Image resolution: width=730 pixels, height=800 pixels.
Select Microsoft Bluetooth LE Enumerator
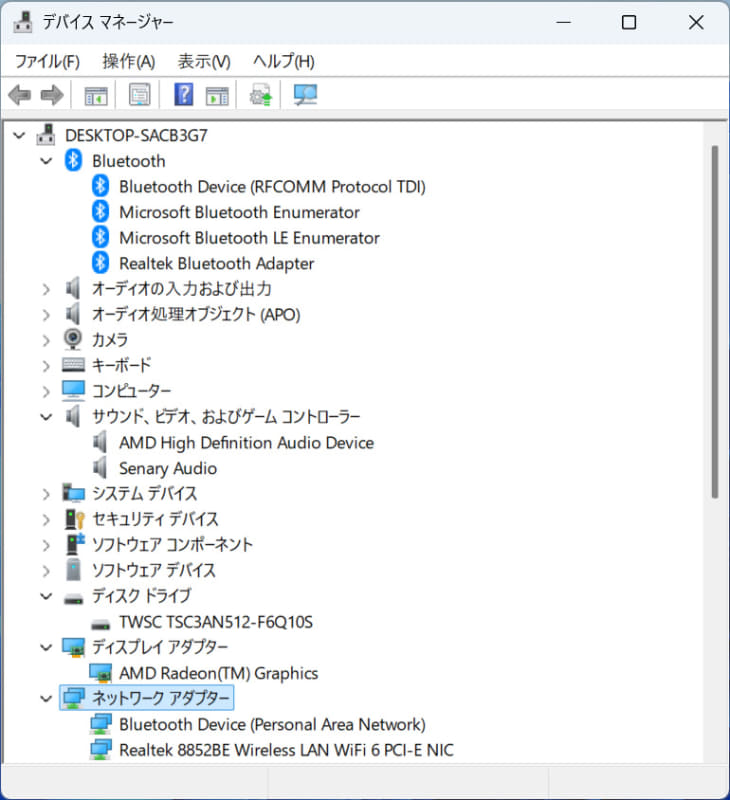coord(249,238)
